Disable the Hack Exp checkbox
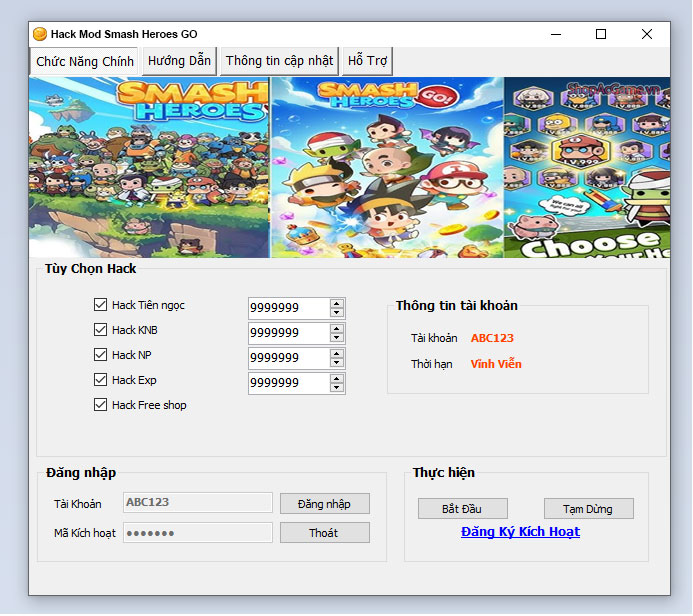Screen dimensions: 693x616 100,380
